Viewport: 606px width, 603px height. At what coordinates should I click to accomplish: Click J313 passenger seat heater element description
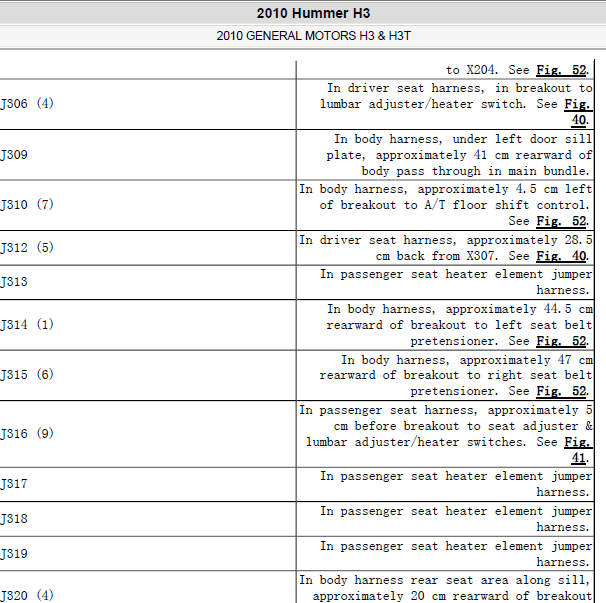(456, 282)
